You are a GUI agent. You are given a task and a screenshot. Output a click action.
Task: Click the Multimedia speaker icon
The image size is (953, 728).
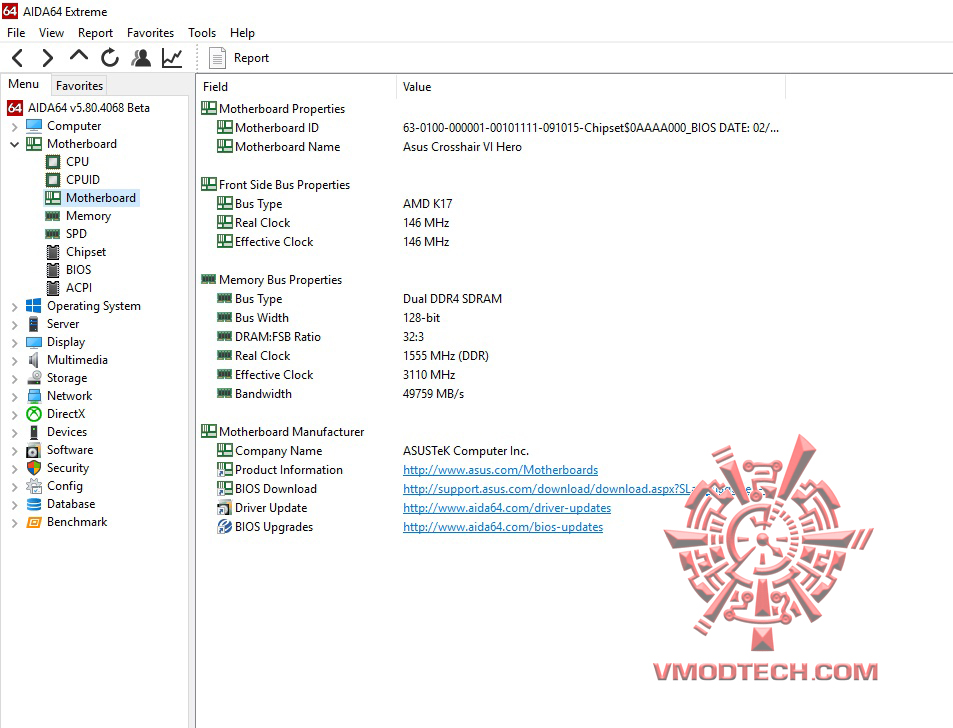pyautogui.click(x=33, y=360)
